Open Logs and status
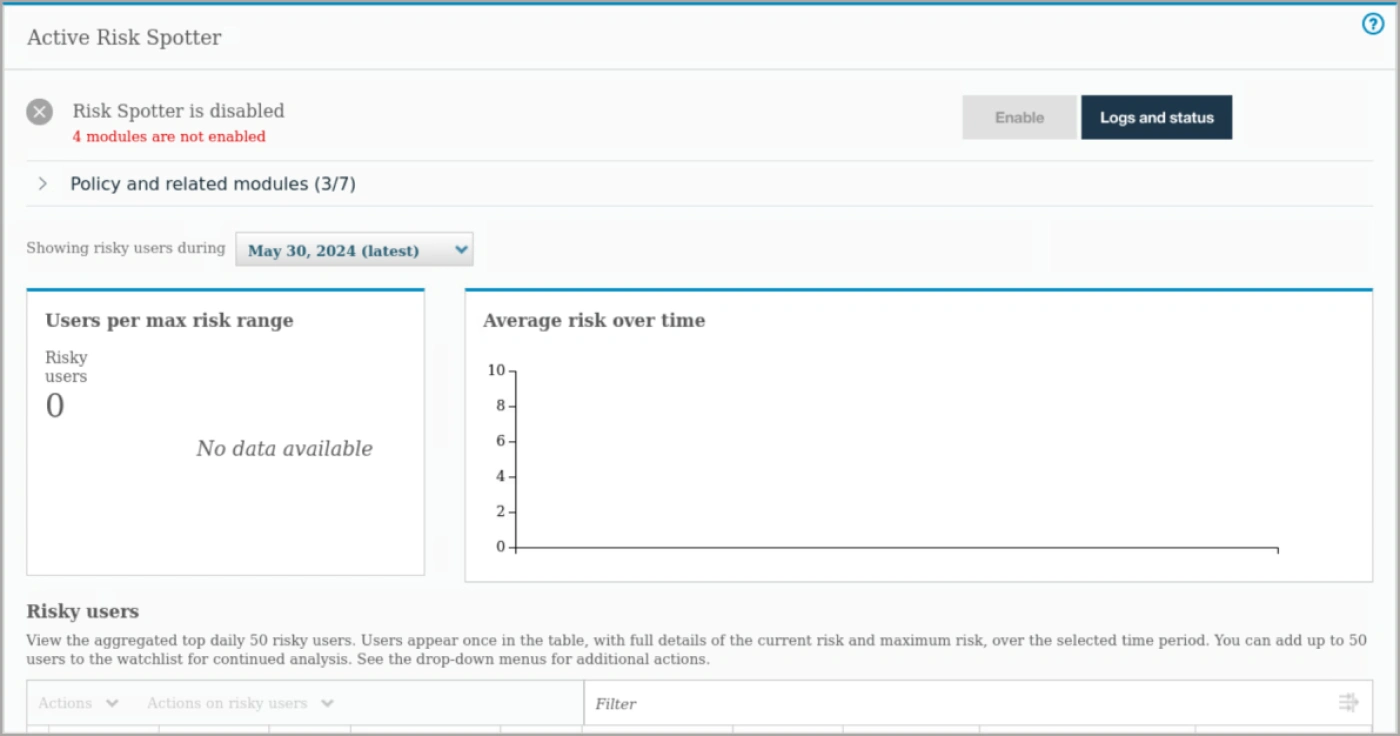This screenshot has height=736, width=1400. (x=1156, y=117)
